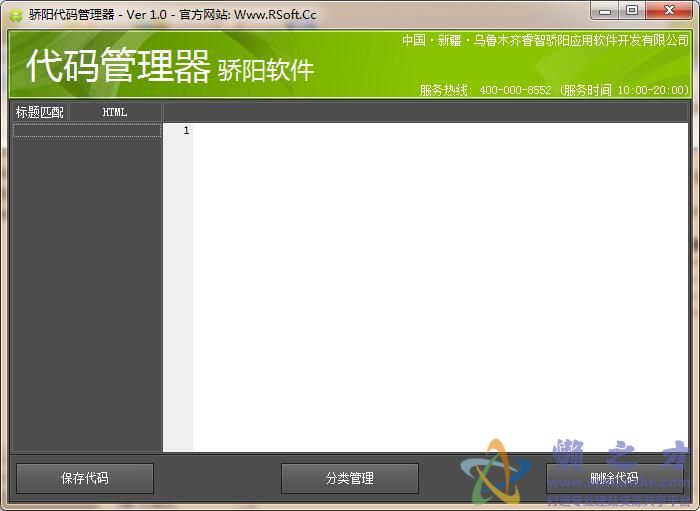Select the 标题匹配 column header
This screenshot has width=700, height=511.
(x=40, y=112)
